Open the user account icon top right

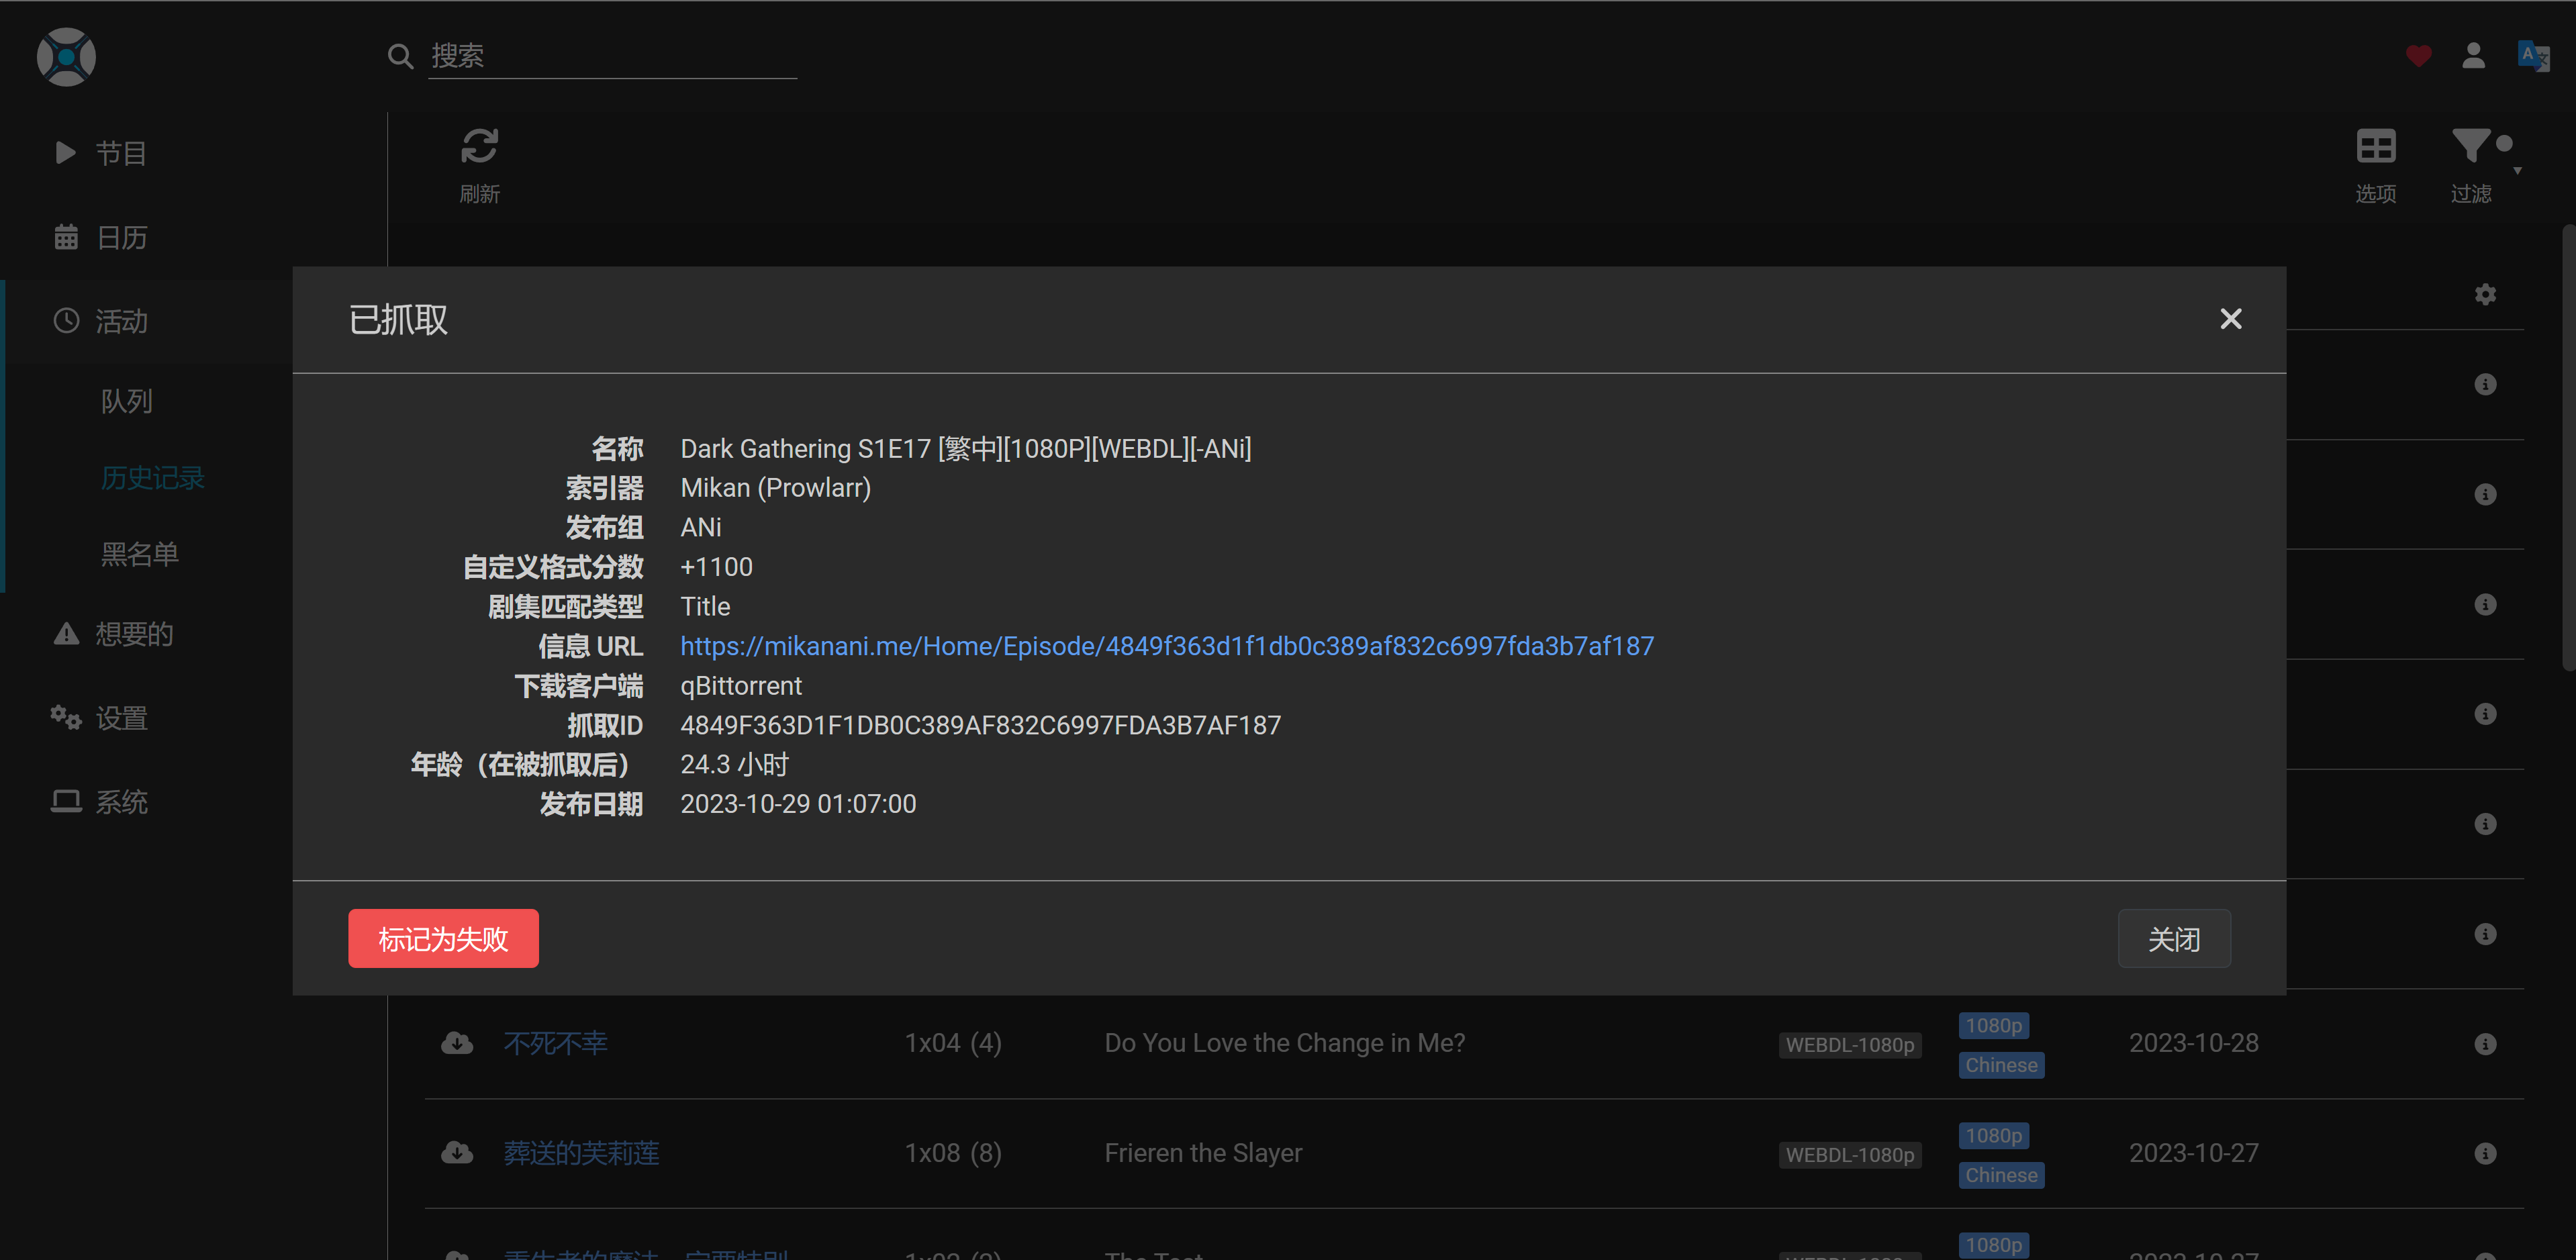click(x=2474, y=56)
